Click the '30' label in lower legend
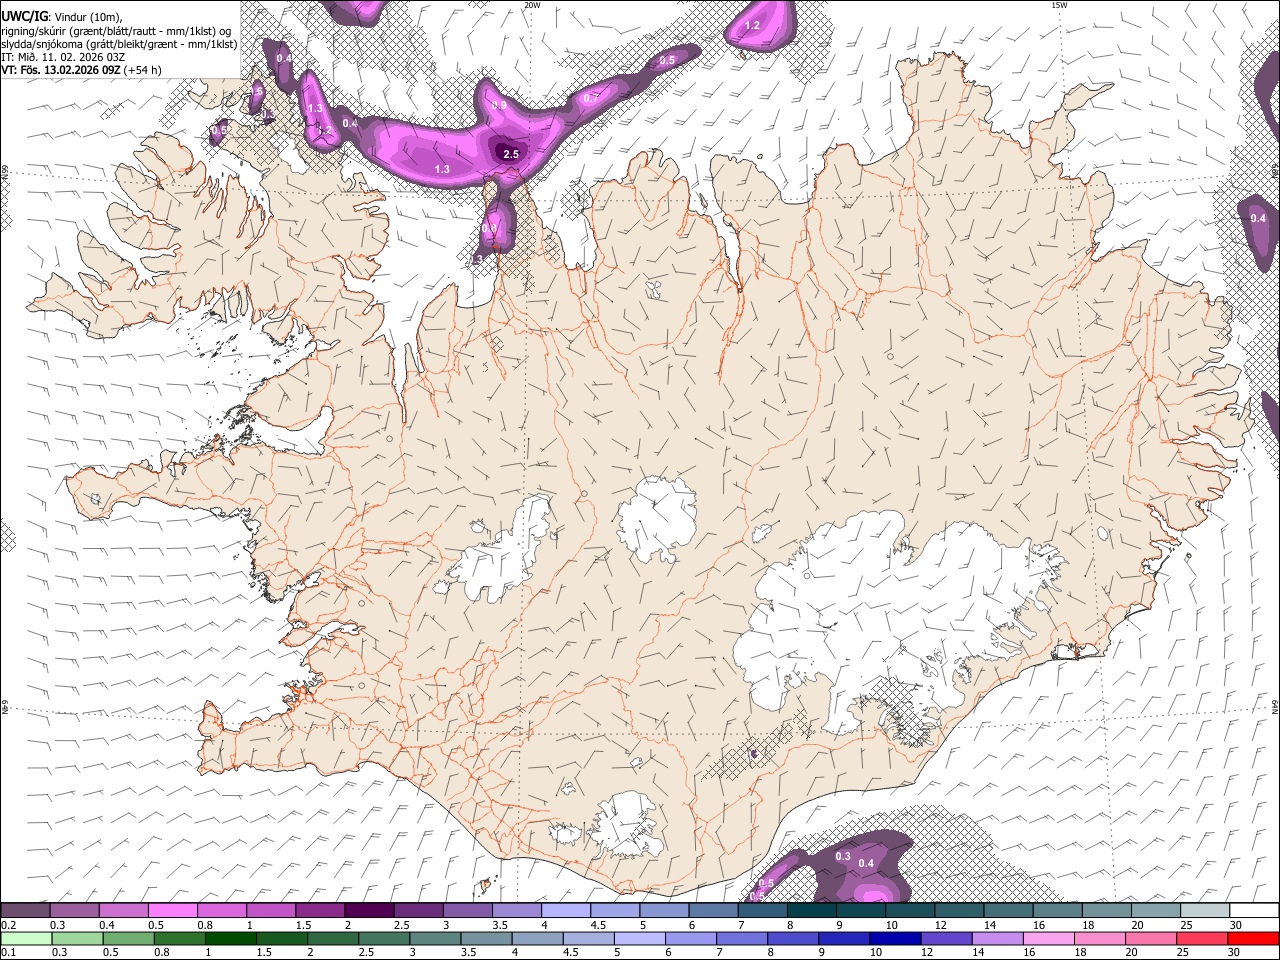 [1232, 953]
